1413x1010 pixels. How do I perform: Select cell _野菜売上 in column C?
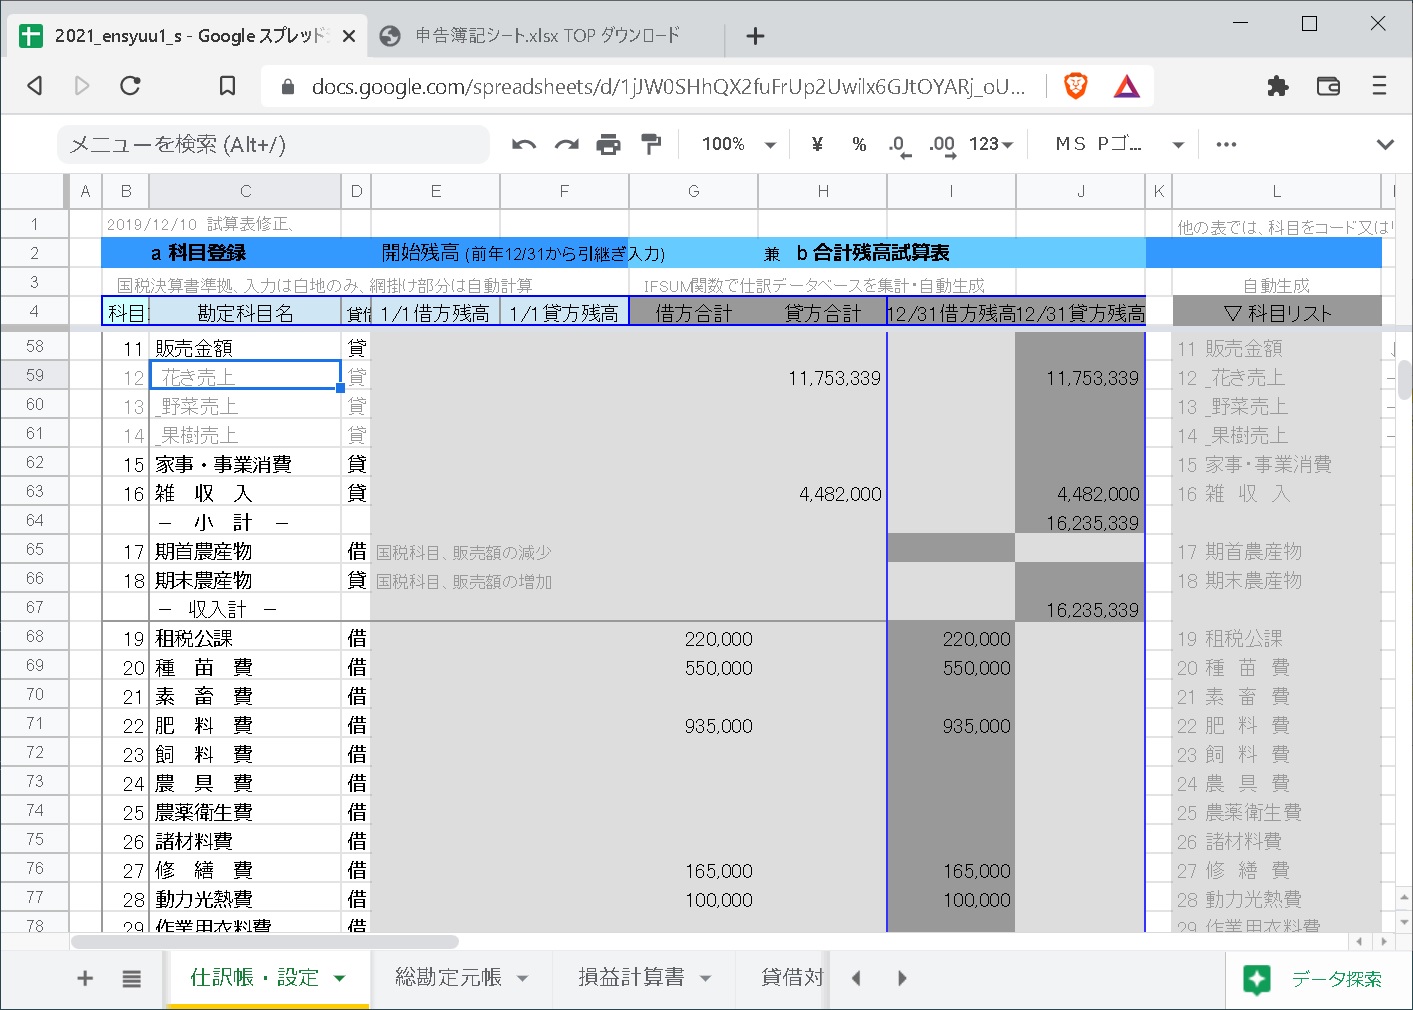[x=245, y=406]
